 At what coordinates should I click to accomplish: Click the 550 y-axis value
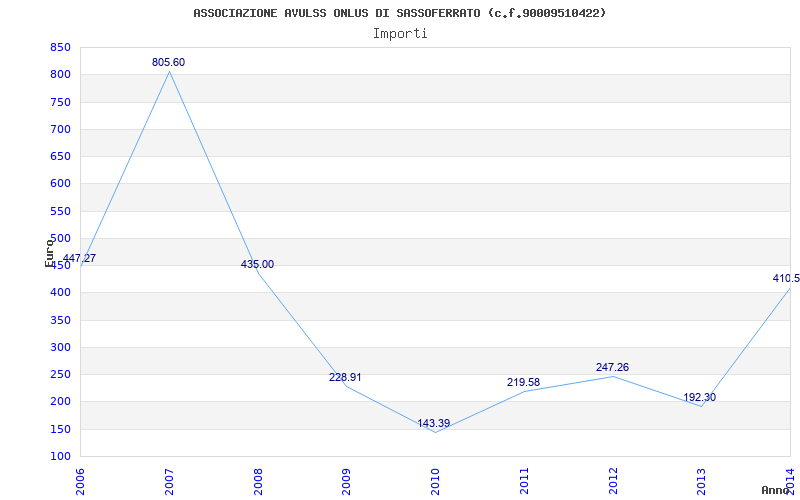point(60,211)
